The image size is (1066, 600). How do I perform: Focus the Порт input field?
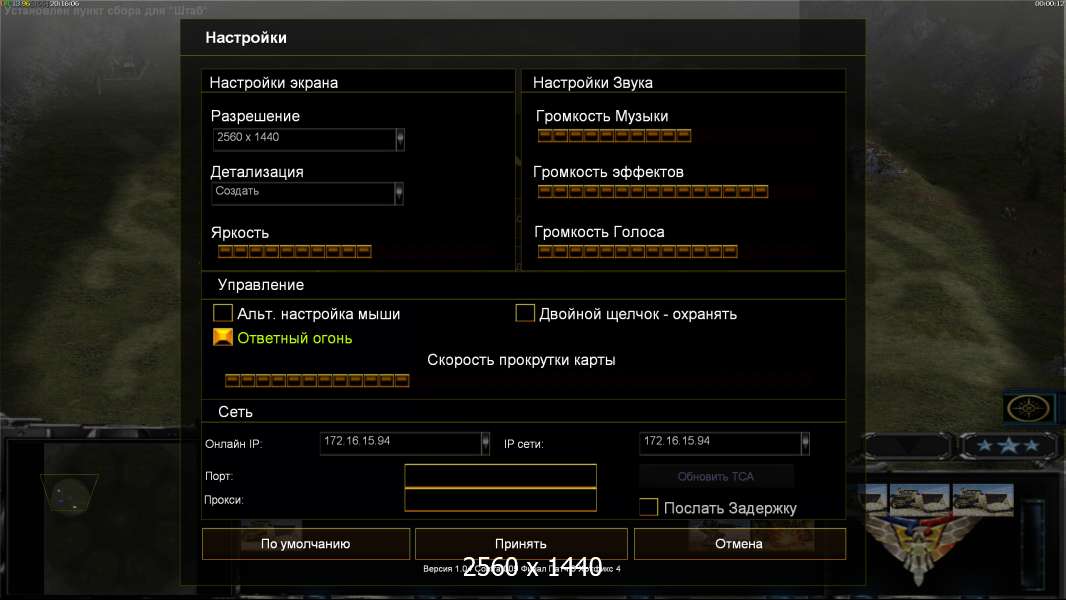(500, 476)
